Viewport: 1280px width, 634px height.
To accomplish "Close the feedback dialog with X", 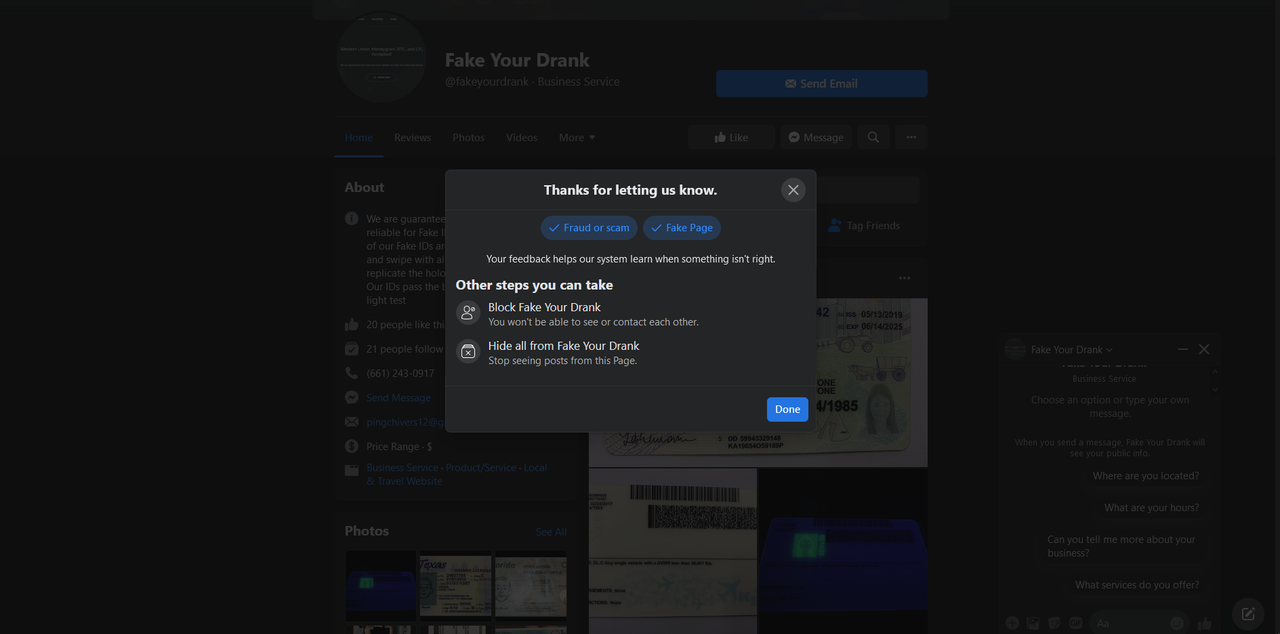I will coord(793,190).
